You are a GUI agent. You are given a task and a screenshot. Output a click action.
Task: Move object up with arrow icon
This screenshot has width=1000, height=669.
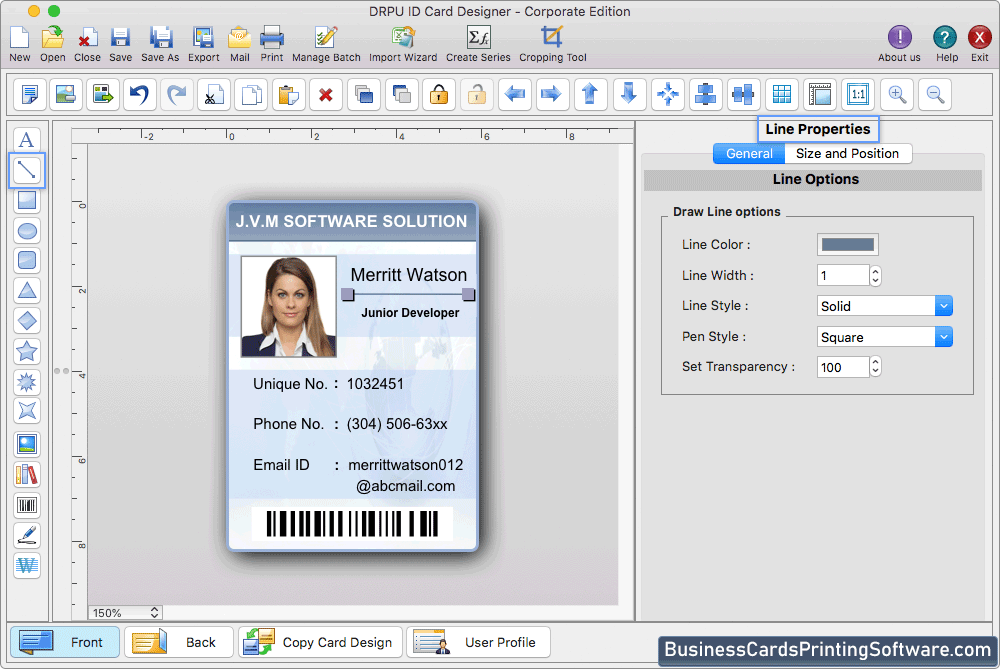[x=591, y=95]
